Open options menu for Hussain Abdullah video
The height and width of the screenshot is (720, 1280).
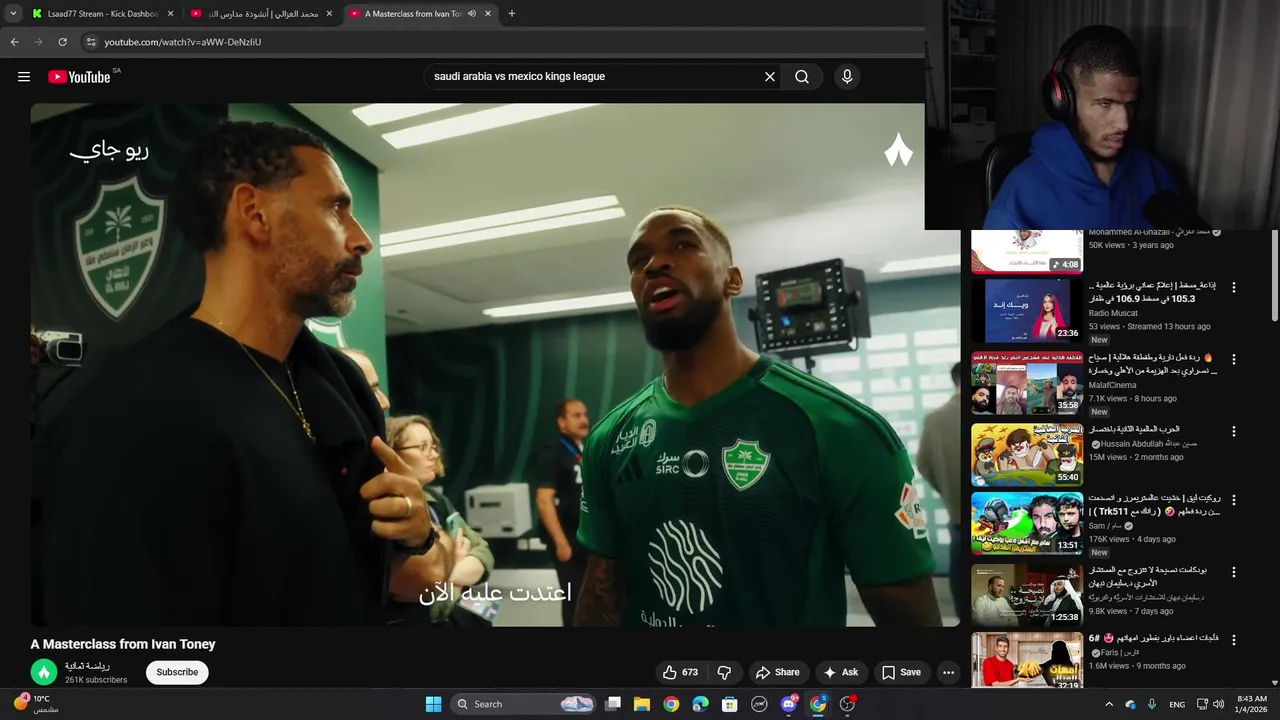coord(1233,431)
